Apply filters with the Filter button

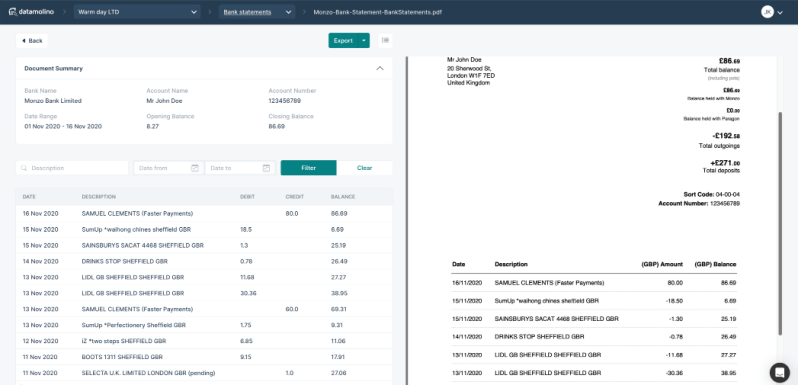coord(308,168)
